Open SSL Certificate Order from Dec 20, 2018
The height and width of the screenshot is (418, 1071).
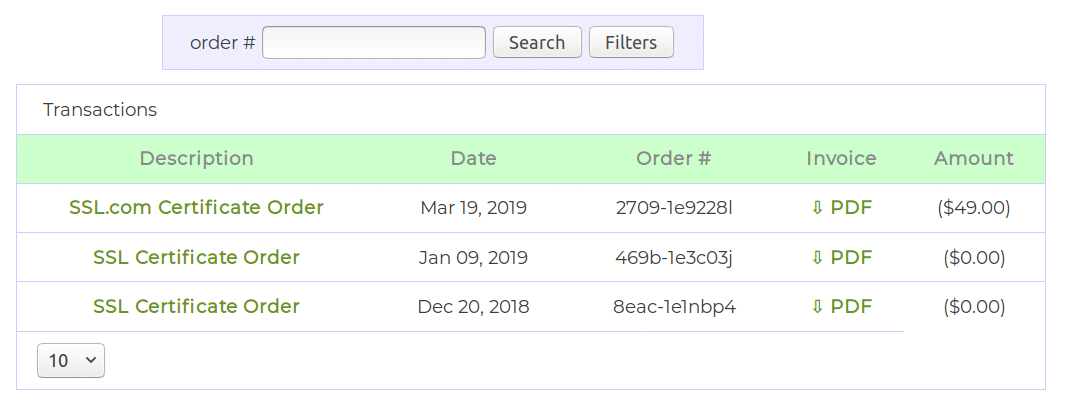pos(196,306)
